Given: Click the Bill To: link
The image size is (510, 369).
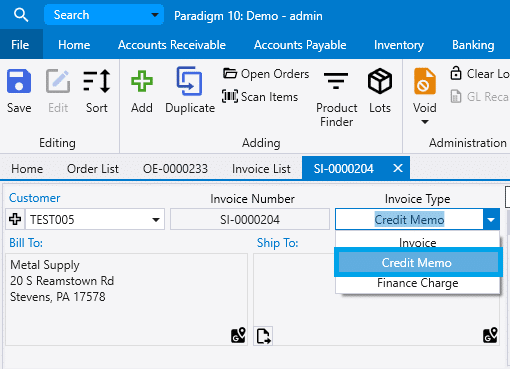Looking at the screenshot, I should point(26,243).
